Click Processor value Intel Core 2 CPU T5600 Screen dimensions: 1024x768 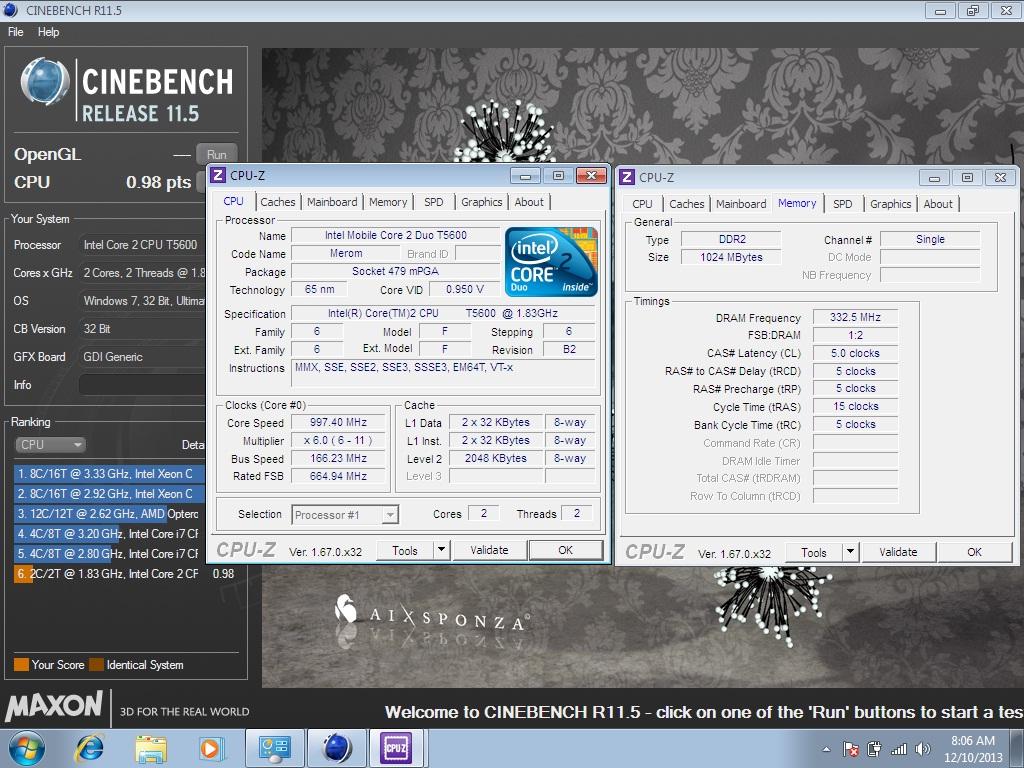coord(140,245)
